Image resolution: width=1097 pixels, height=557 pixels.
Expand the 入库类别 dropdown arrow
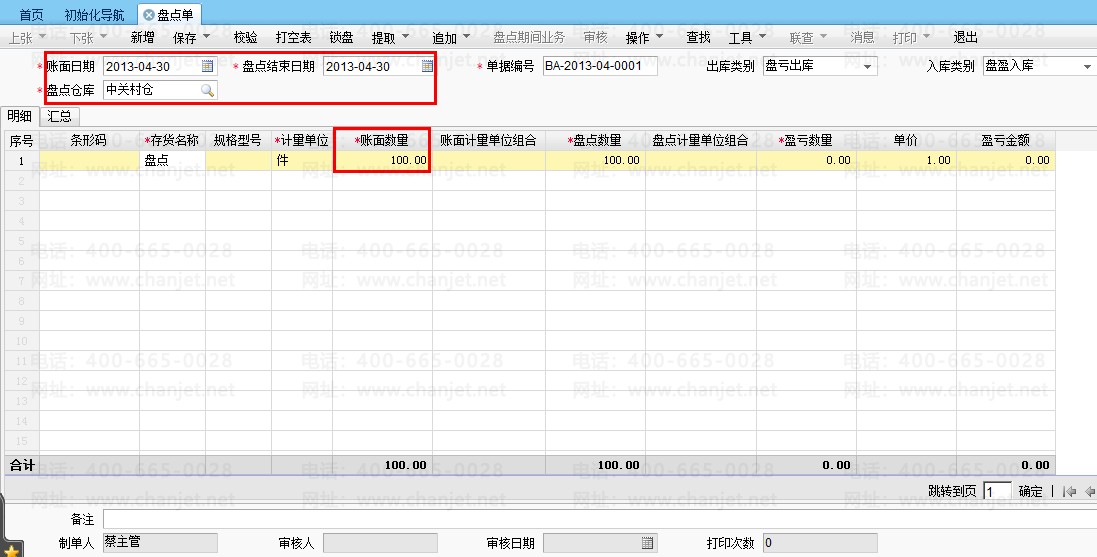point(1087,66)
